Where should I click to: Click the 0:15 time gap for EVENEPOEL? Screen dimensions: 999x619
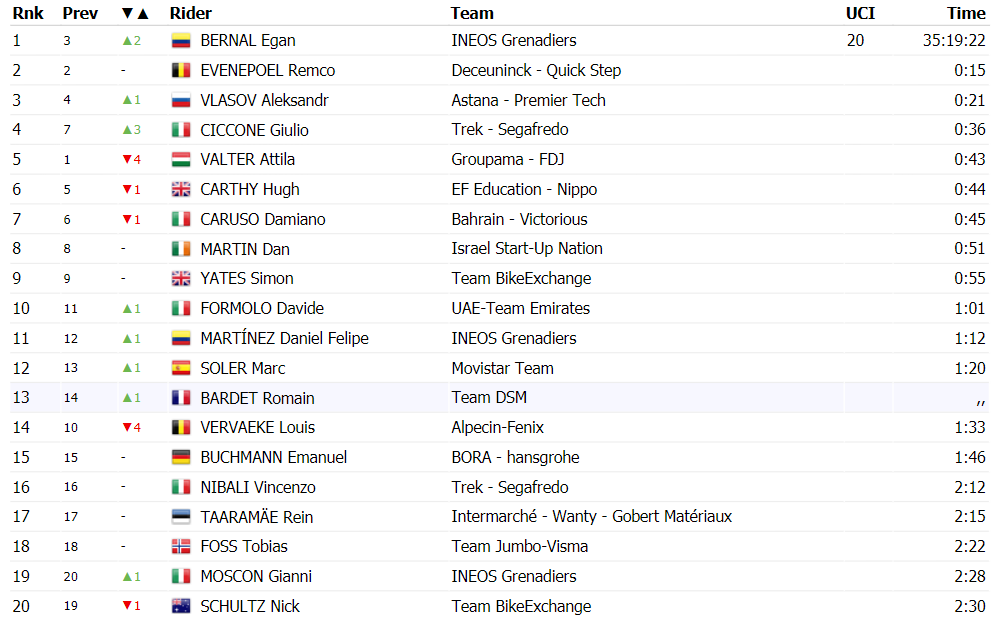tap(970, 71)
